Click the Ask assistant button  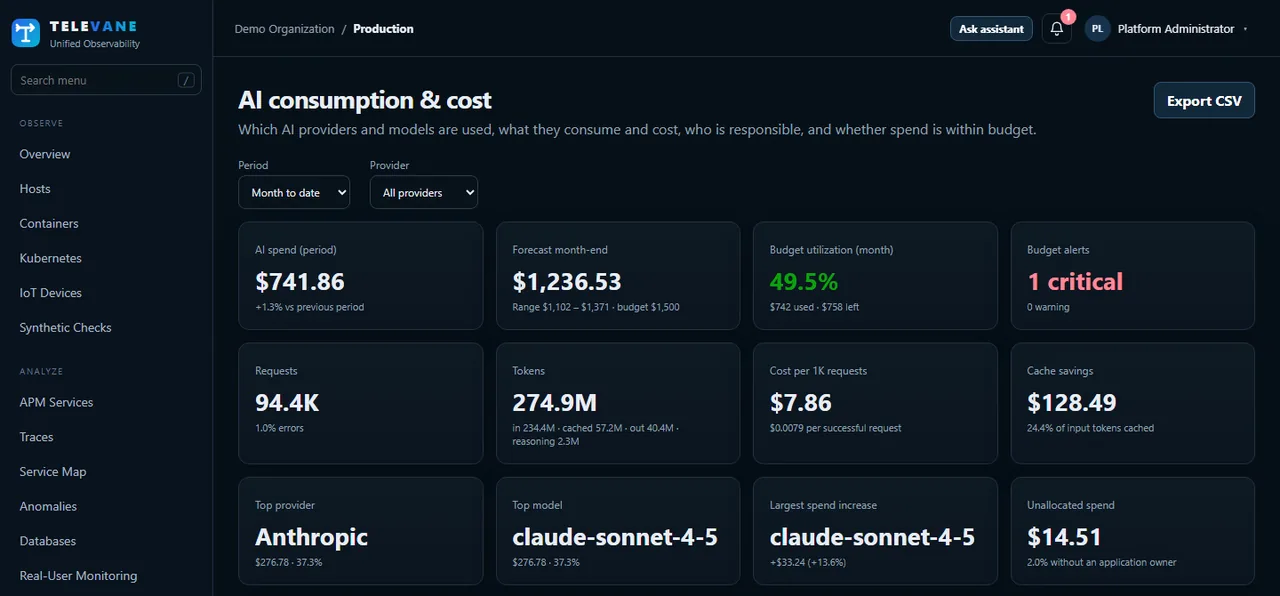pyautogui.click(x=991, y=29)
